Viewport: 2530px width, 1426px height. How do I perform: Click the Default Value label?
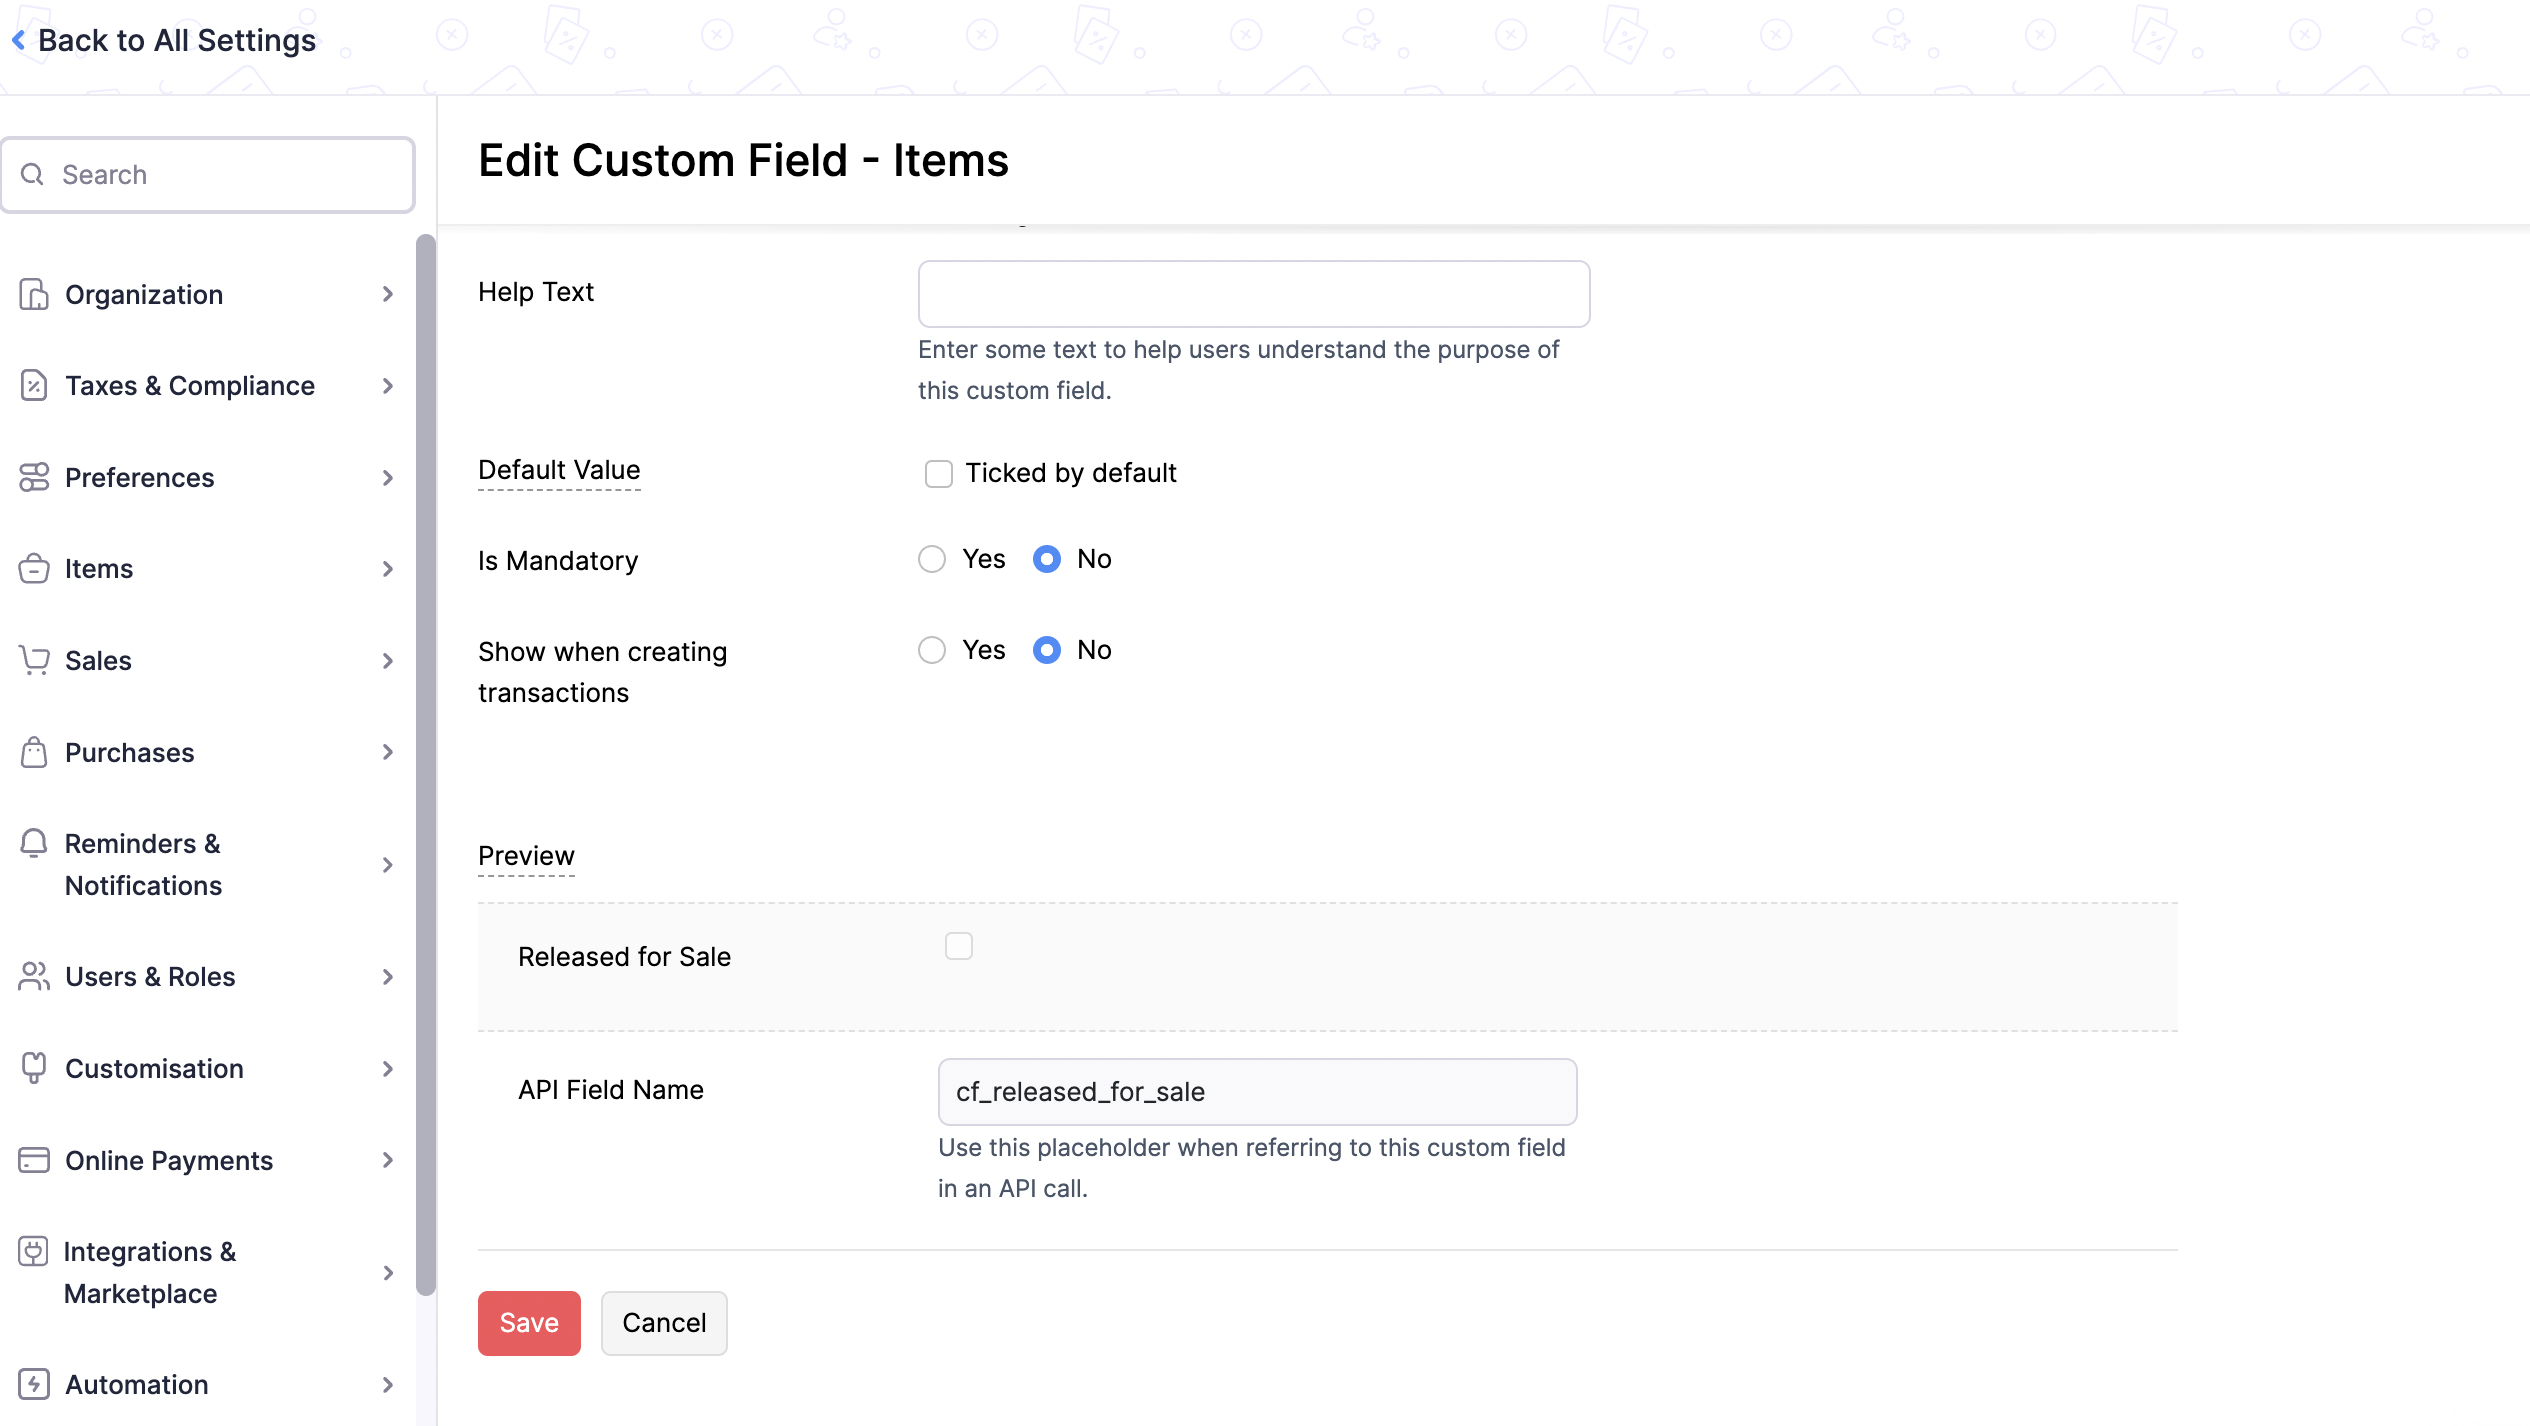click(x=559, y=470)
